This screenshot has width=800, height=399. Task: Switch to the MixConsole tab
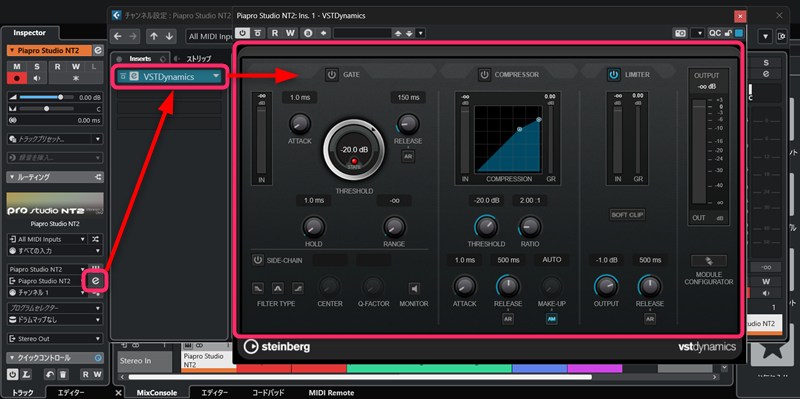click(157, 393)
